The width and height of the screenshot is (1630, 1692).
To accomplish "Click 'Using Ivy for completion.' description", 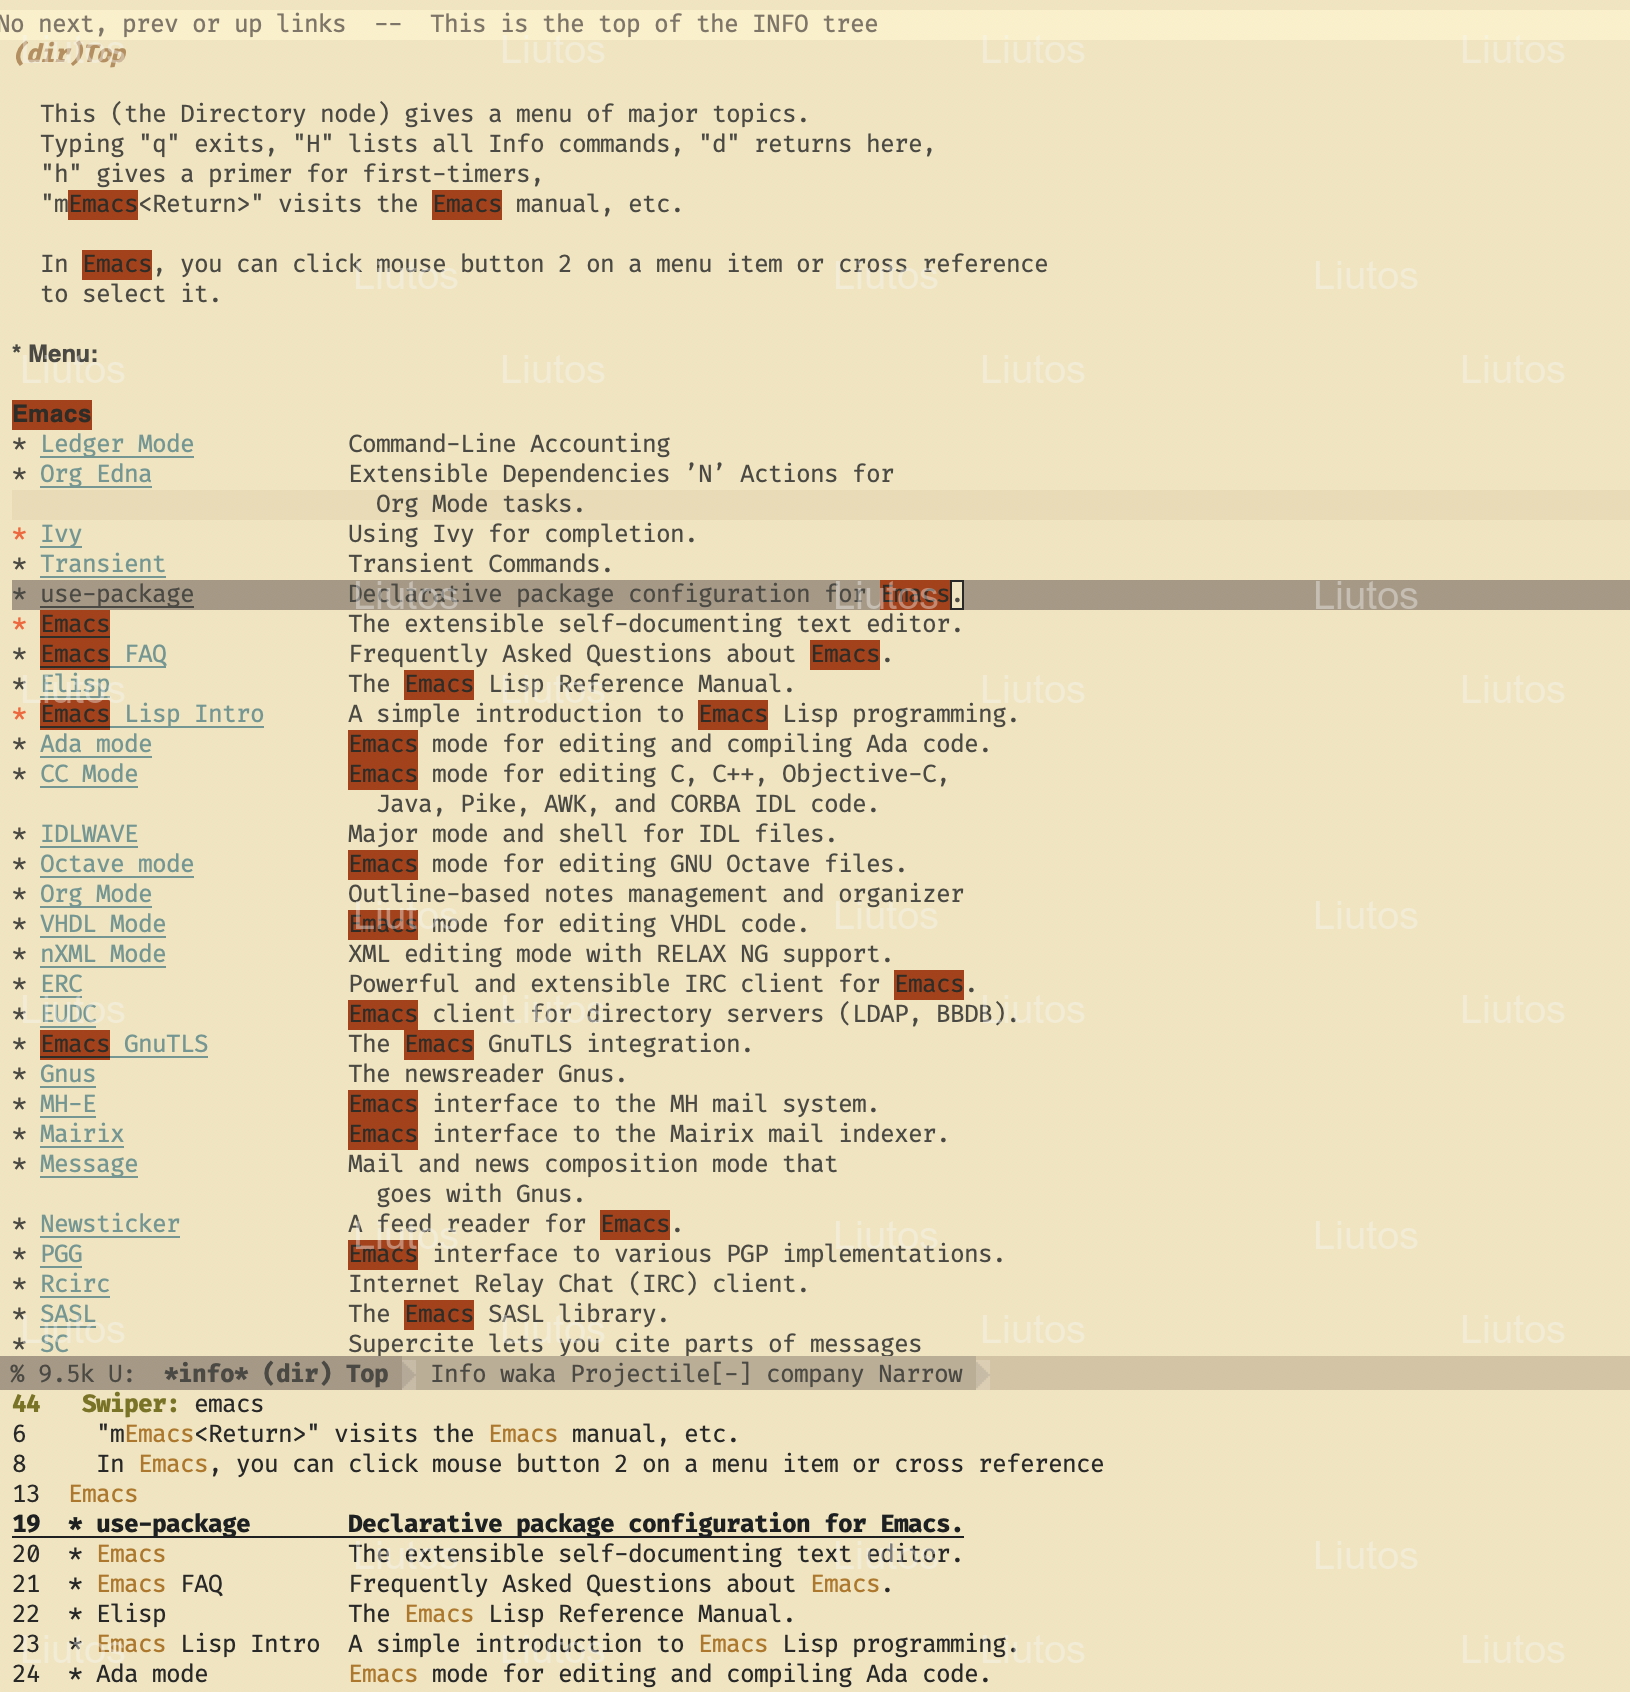I will click(522, 534).
